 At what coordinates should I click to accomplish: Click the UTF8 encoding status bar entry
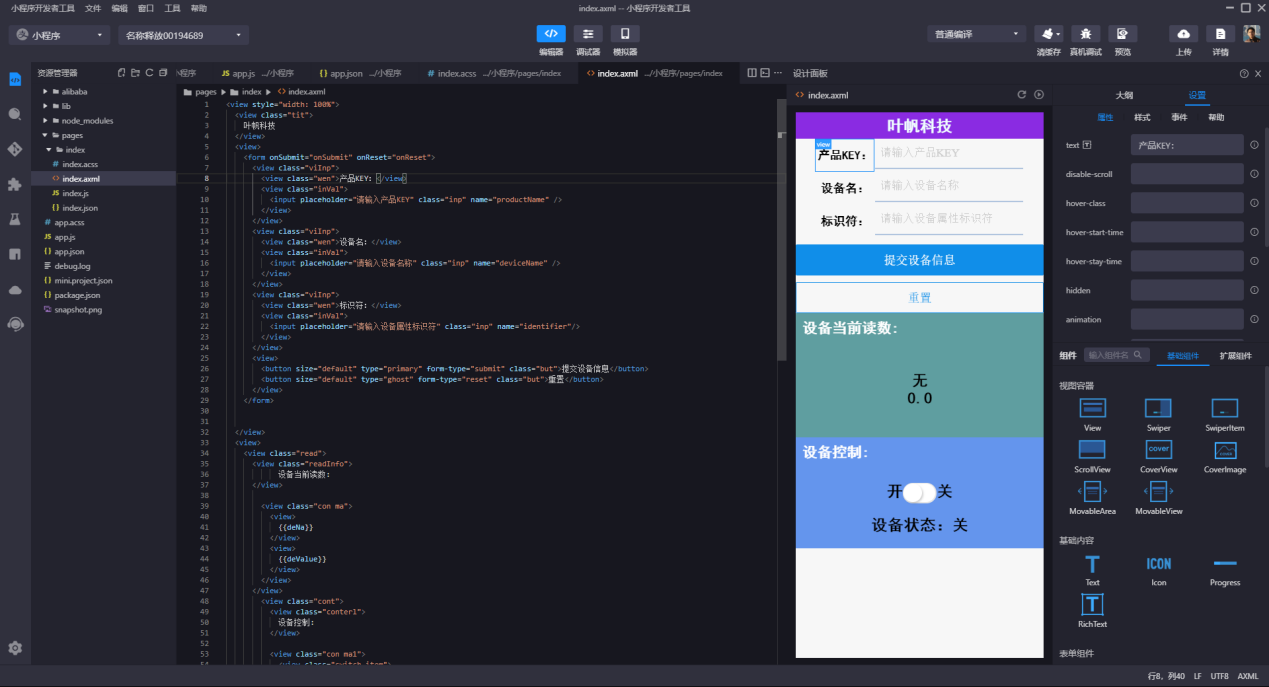[x=1220, y=677]
